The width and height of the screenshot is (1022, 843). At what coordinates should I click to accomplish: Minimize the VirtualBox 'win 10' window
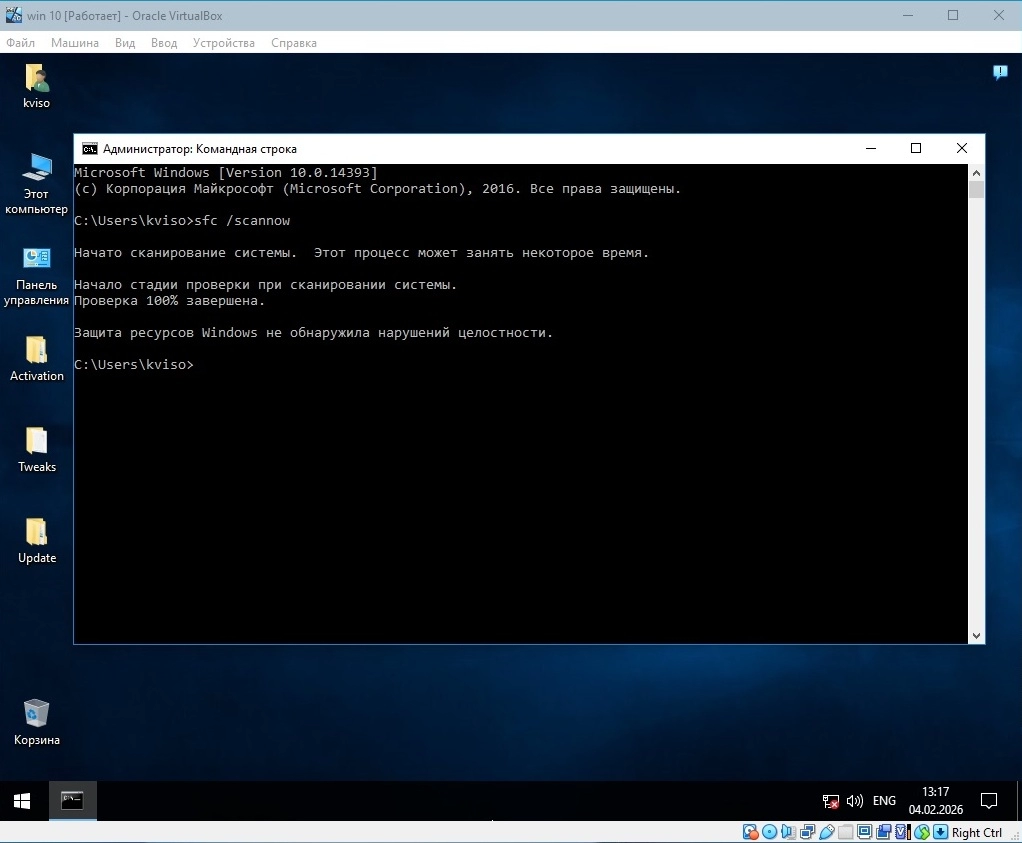907,15
